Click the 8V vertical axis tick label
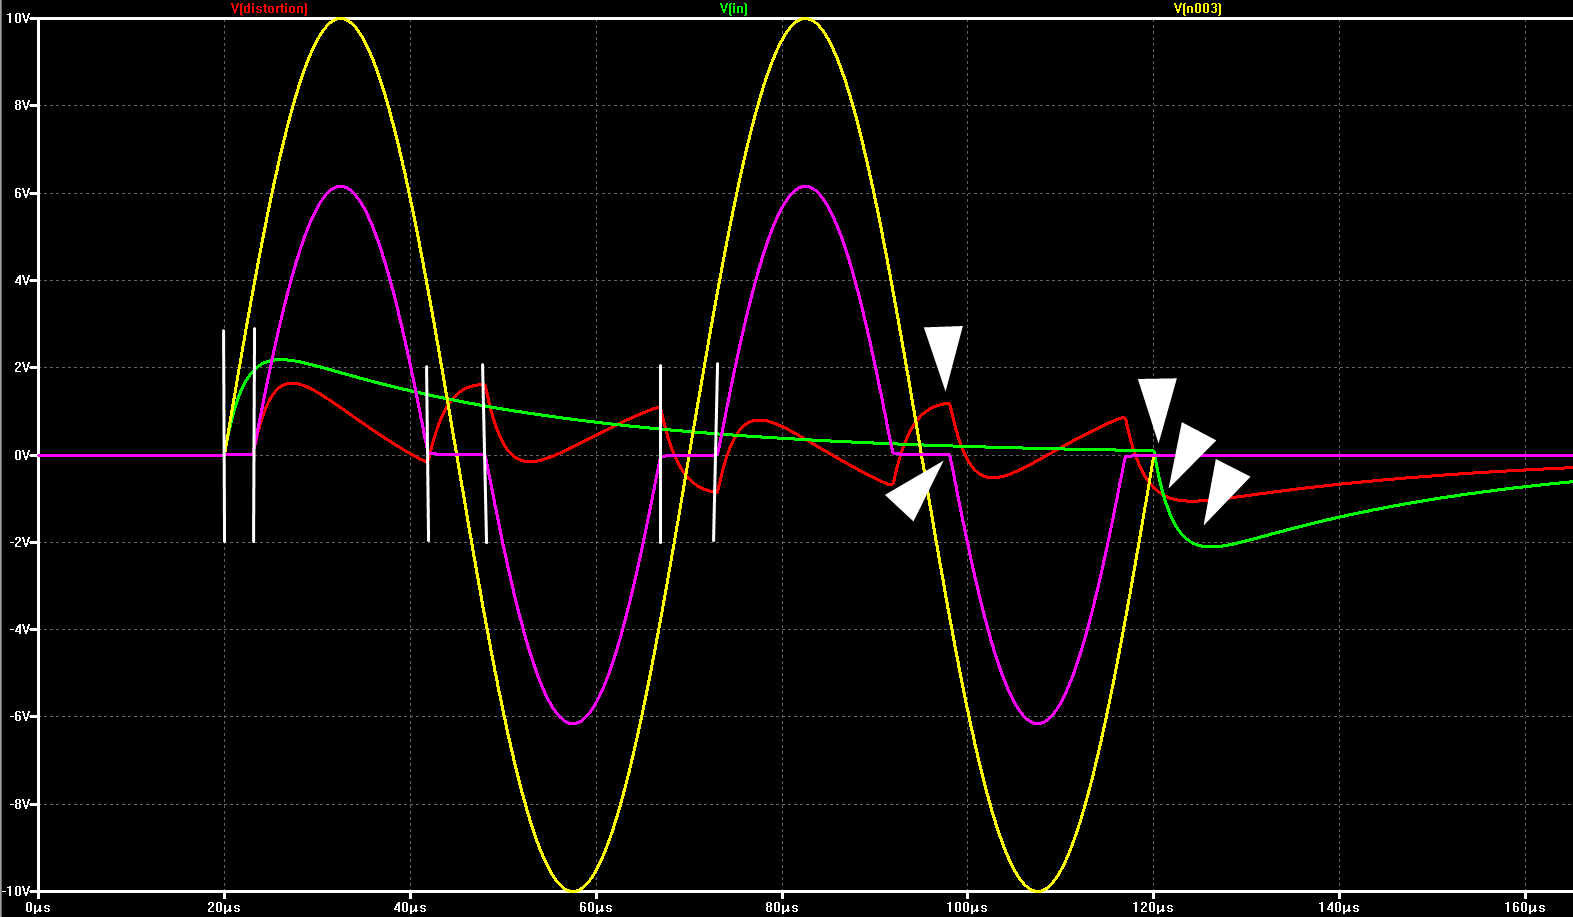The image size is (1573, 917). pos(21,105)
